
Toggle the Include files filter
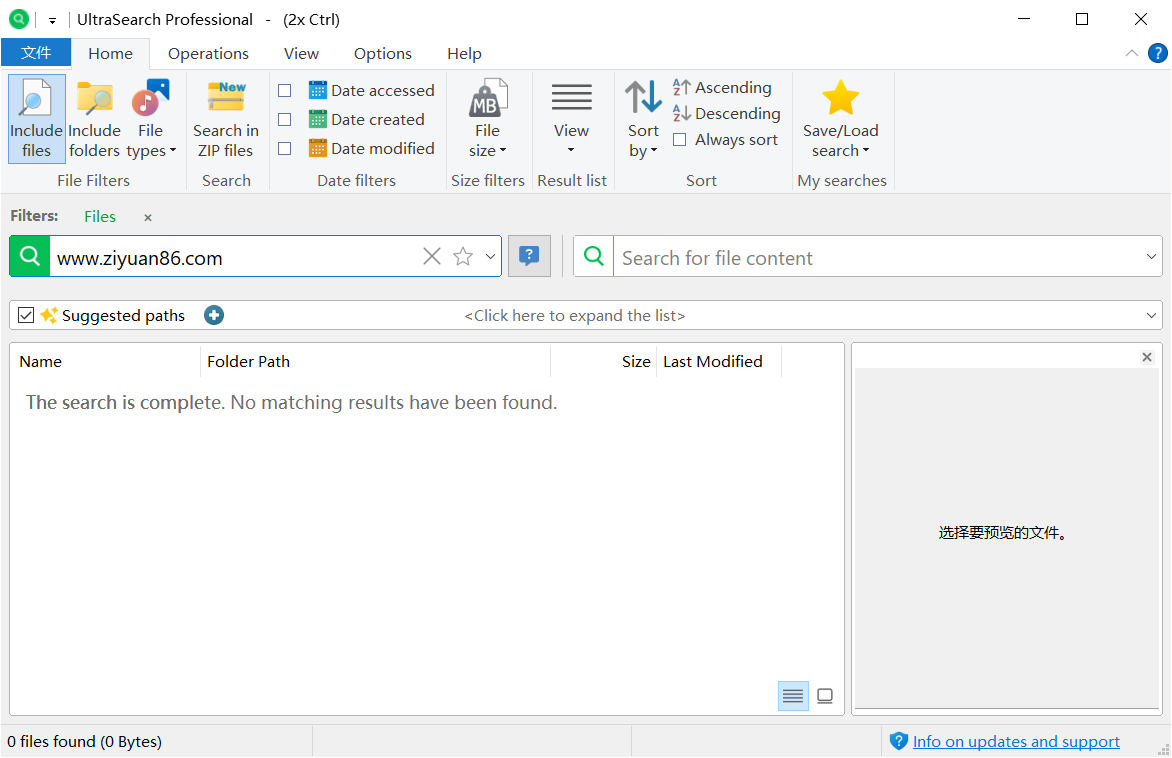pos(37,118)
